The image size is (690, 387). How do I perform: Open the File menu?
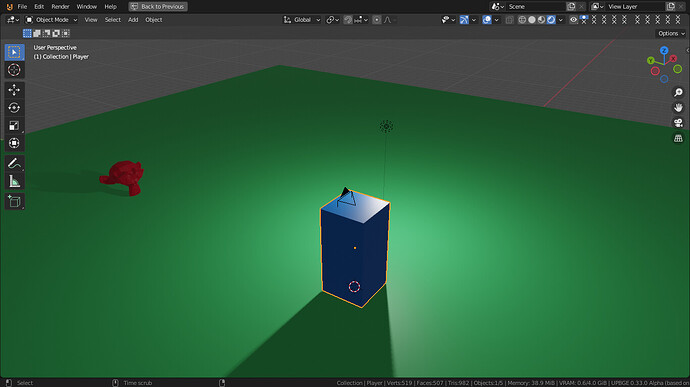pyautogui.click(x=22, y=7)
